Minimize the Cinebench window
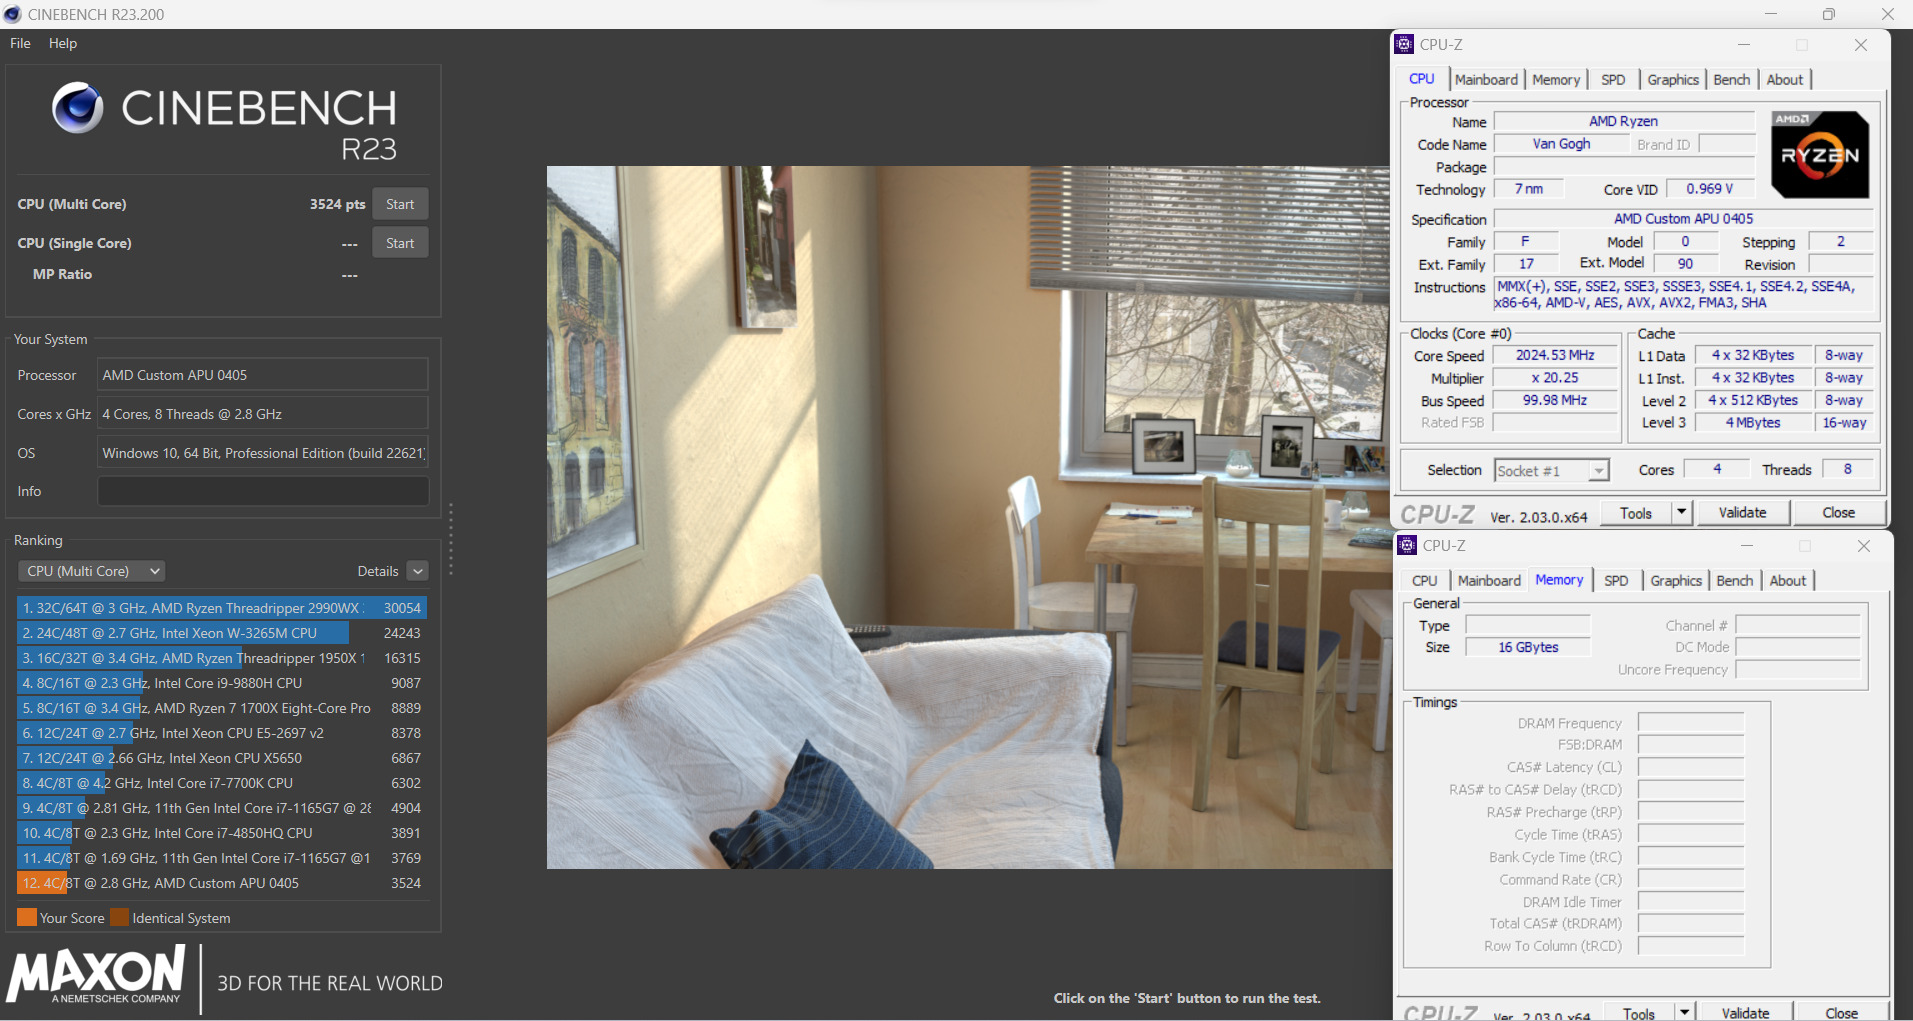The image size is (1913, 1021). click(1771, 14)
